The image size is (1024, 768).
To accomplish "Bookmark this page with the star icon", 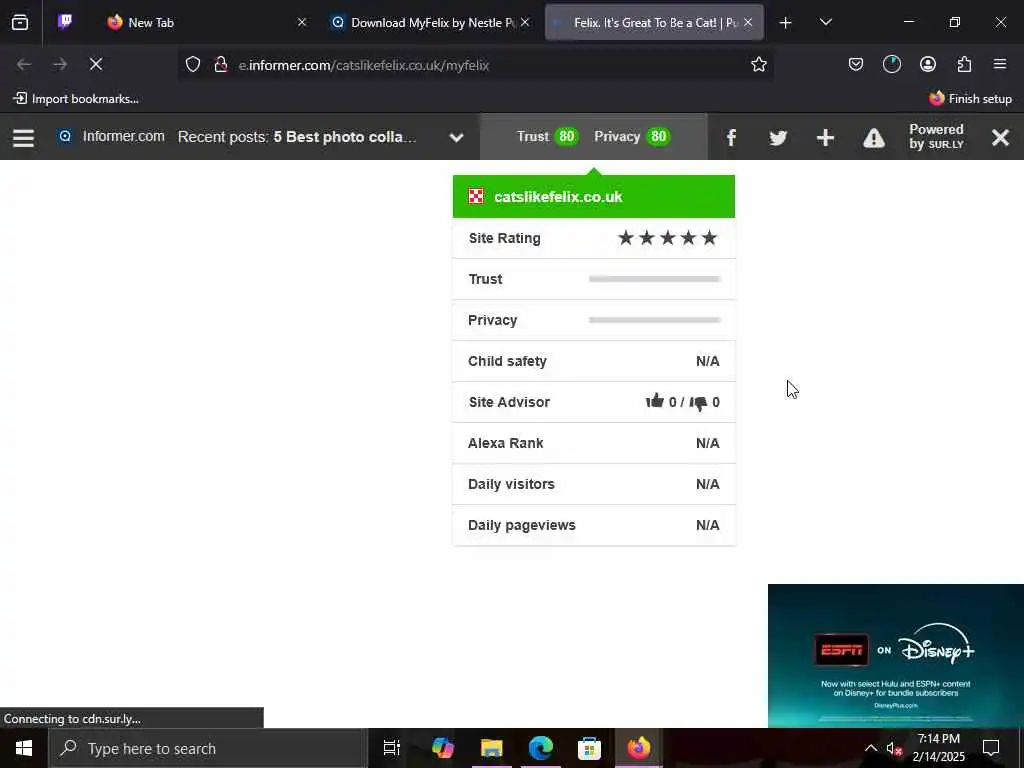I will [759, 64].
